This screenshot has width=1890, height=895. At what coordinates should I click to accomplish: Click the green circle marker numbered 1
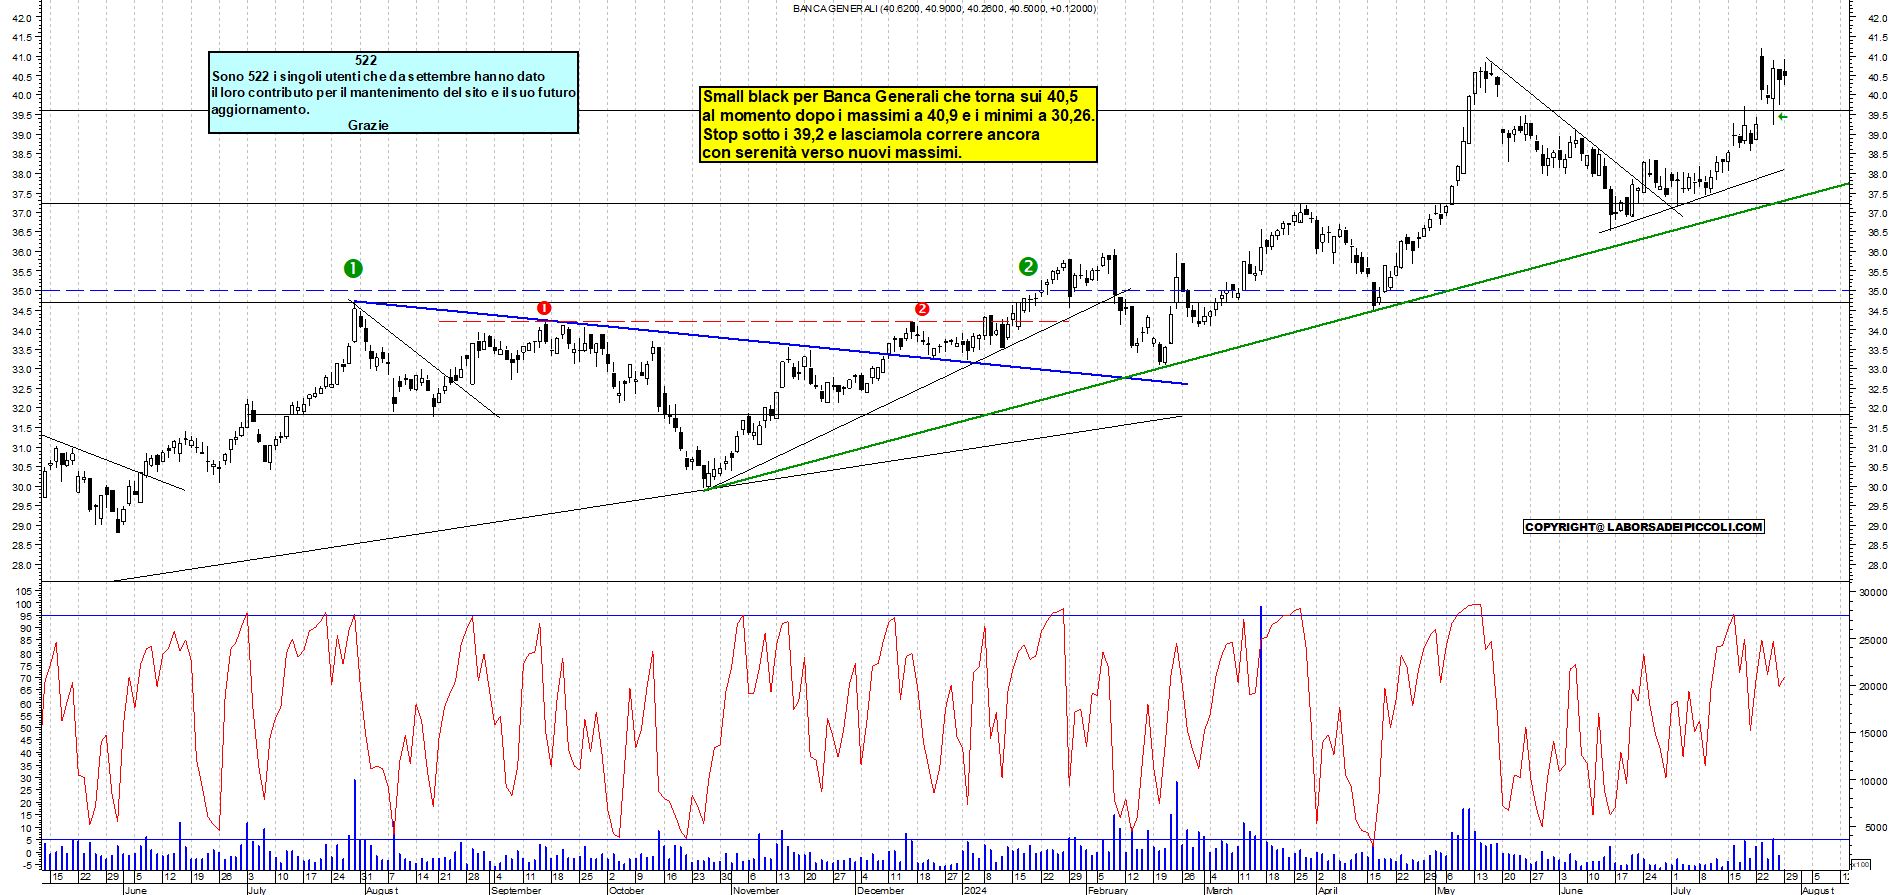point(353,268)
